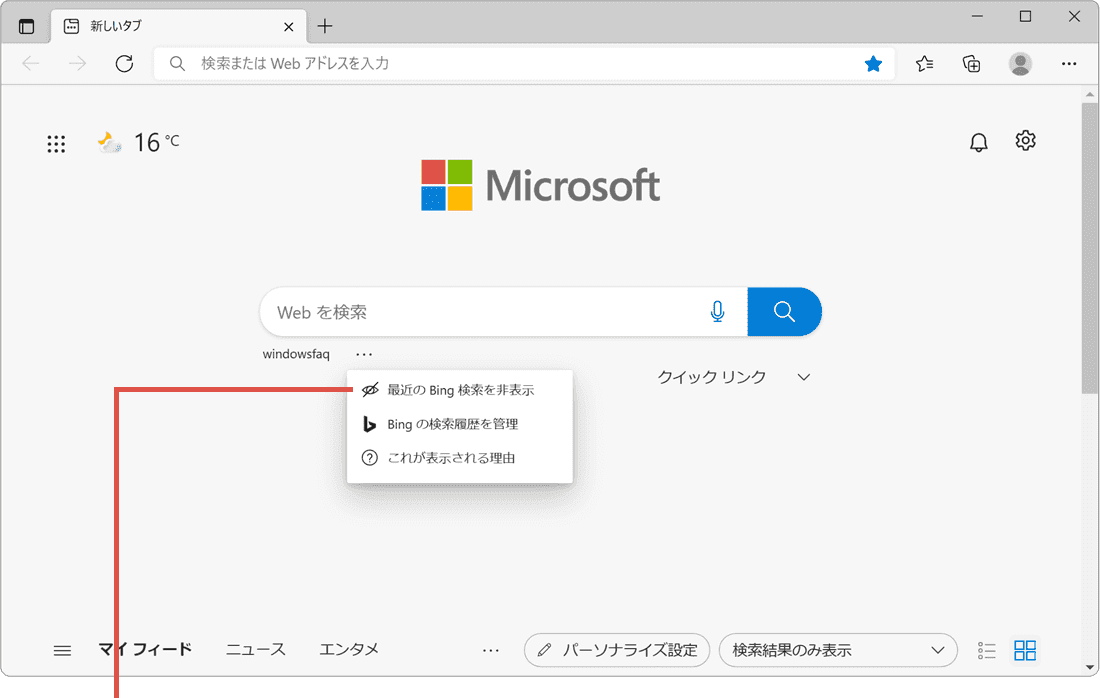Choose 最近の Bing 検索を非表示

point(460,390)
